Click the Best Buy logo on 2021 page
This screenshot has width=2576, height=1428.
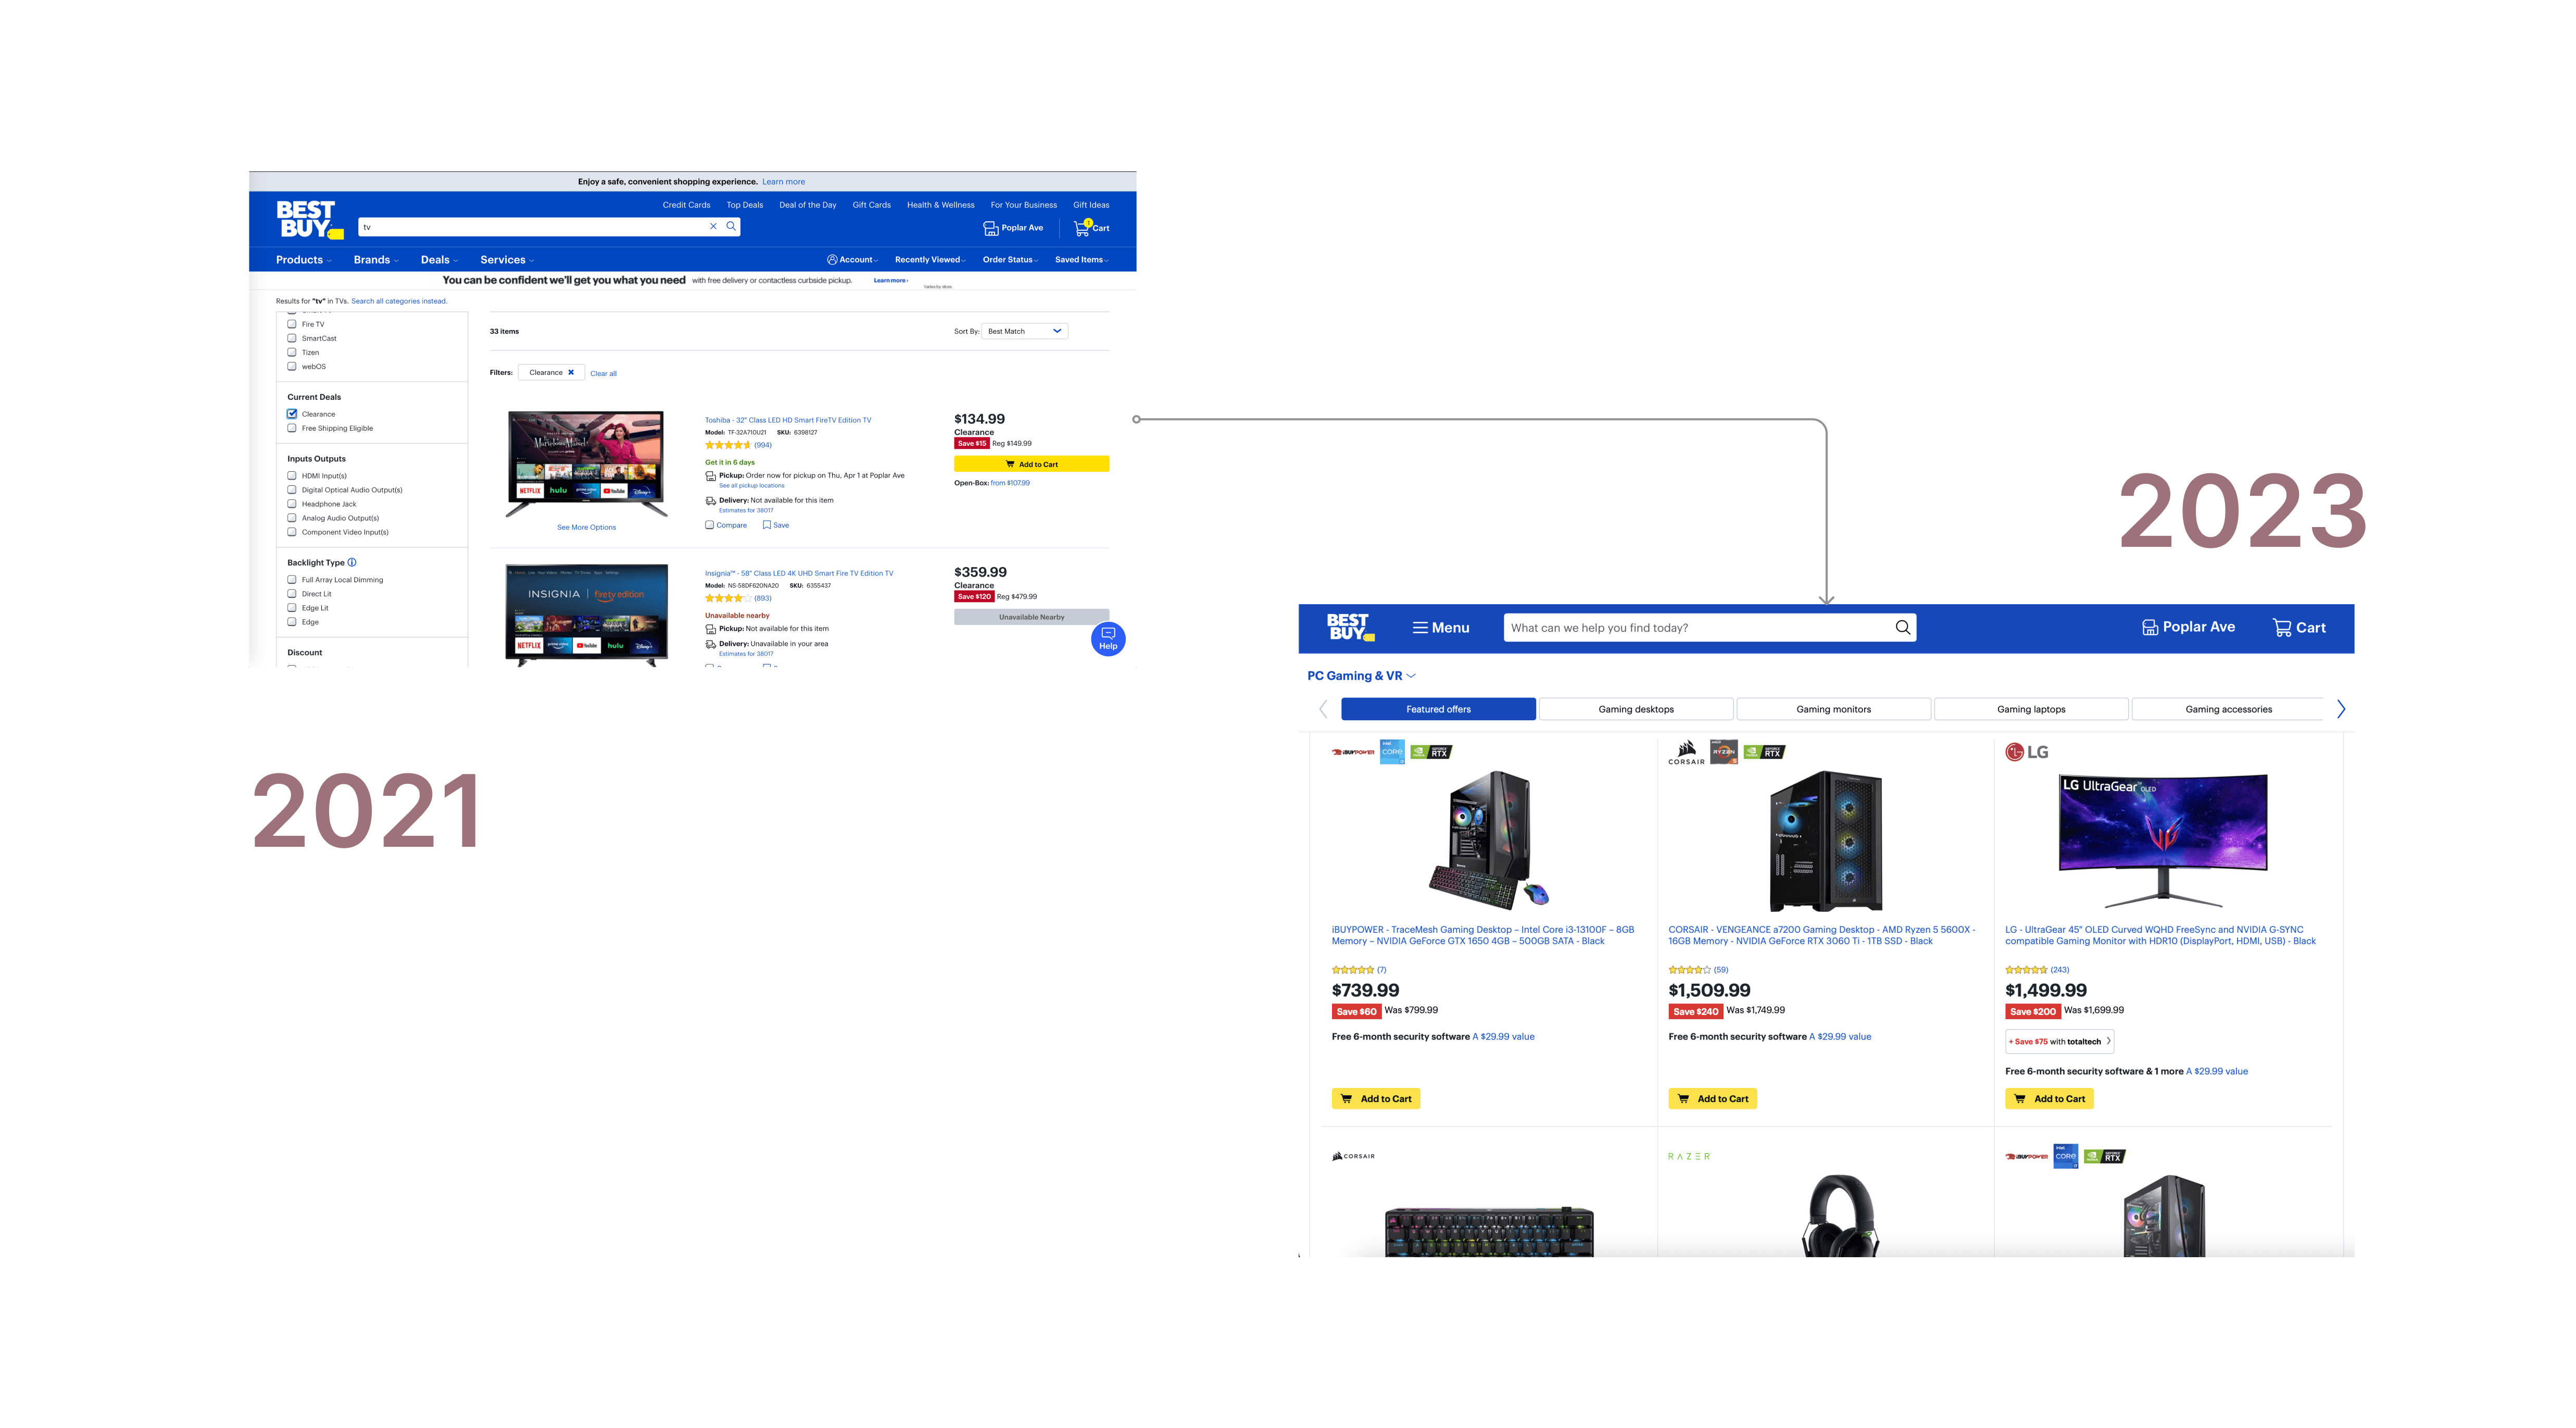point(309,219)
